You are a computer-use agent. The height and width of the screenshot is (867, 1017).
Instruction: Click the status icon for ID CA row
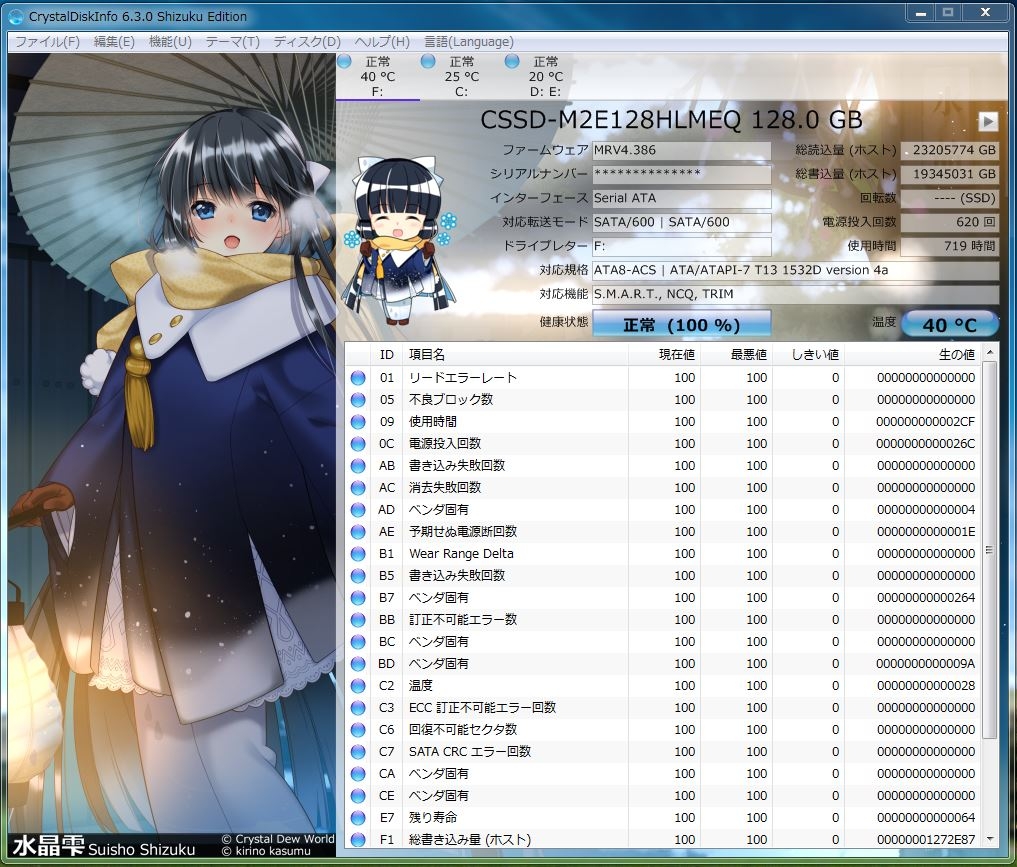pos(358,774)
